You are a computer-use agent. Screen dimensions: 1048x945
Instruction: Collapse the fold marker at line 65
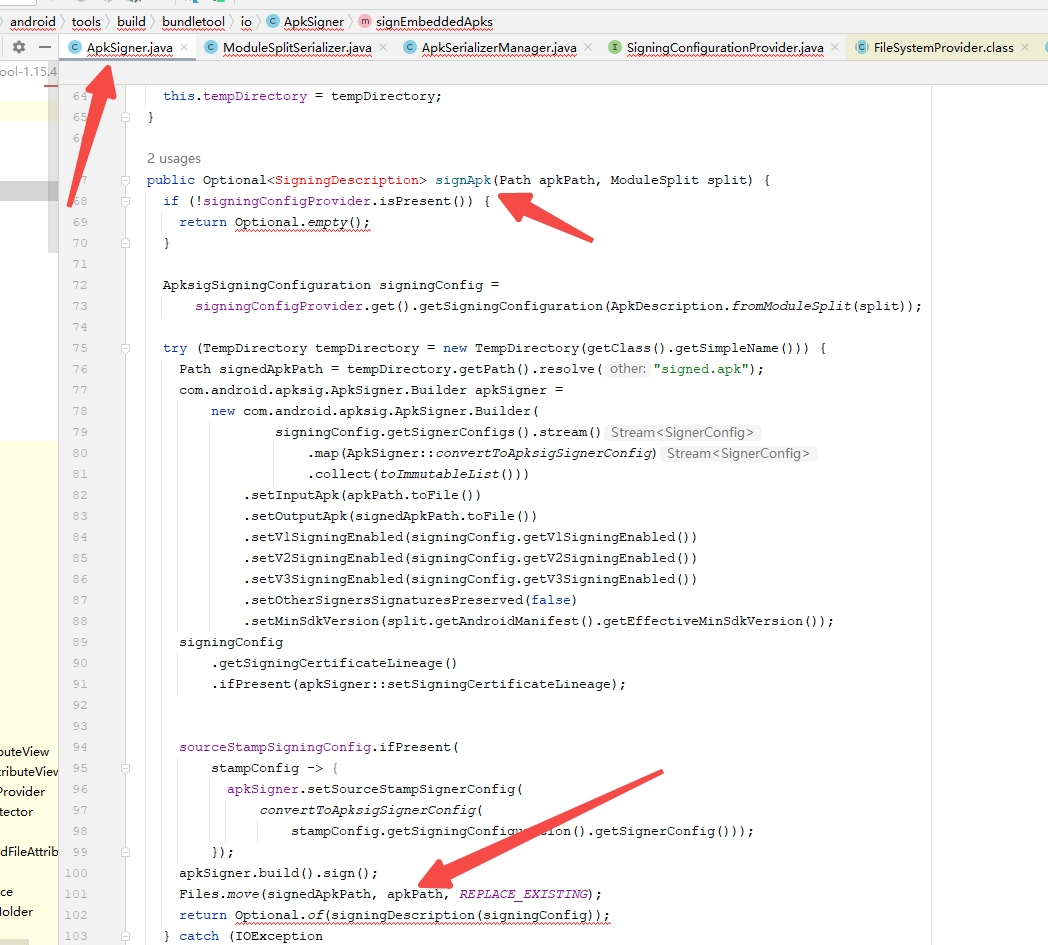(125, 117)
